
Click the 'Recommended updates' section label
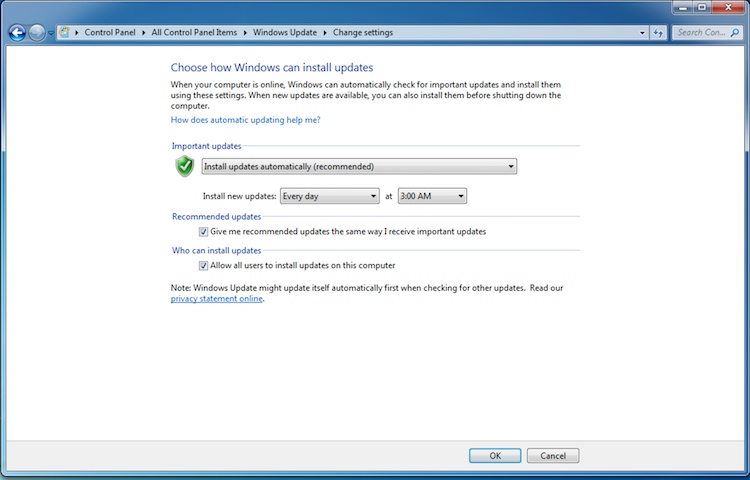coord(217,217)
